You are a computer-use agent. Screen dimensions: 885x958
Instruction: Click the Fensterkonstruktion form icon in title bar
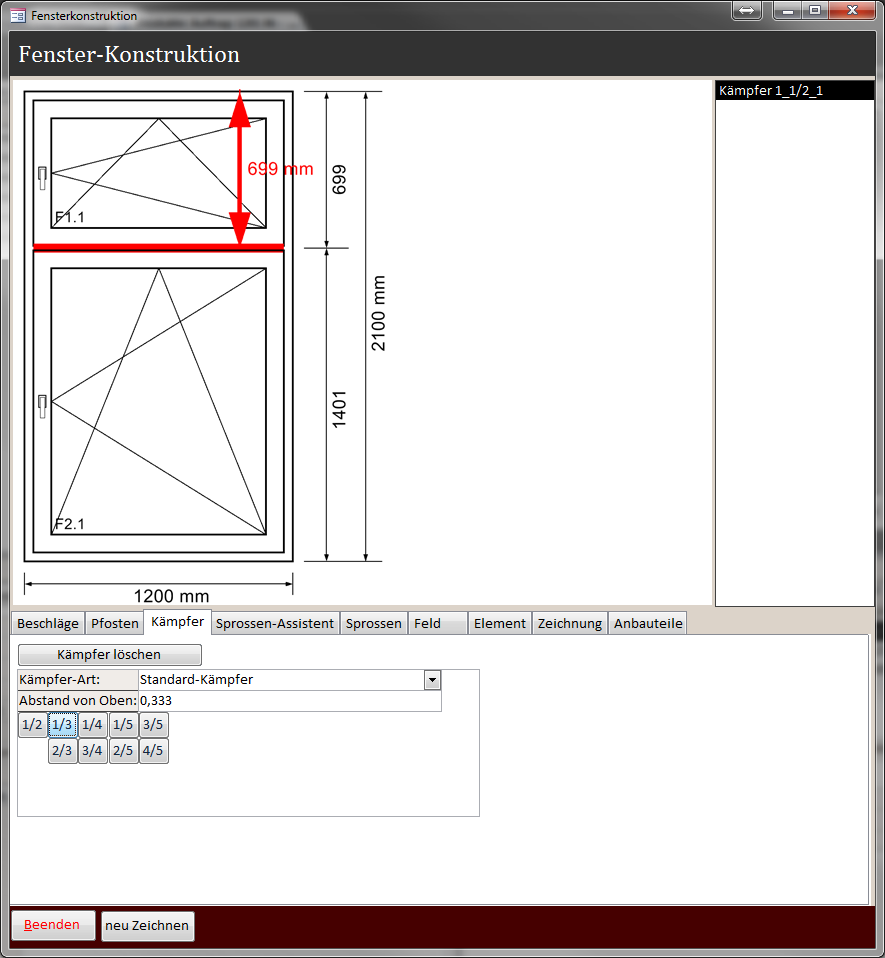point(18,15)
